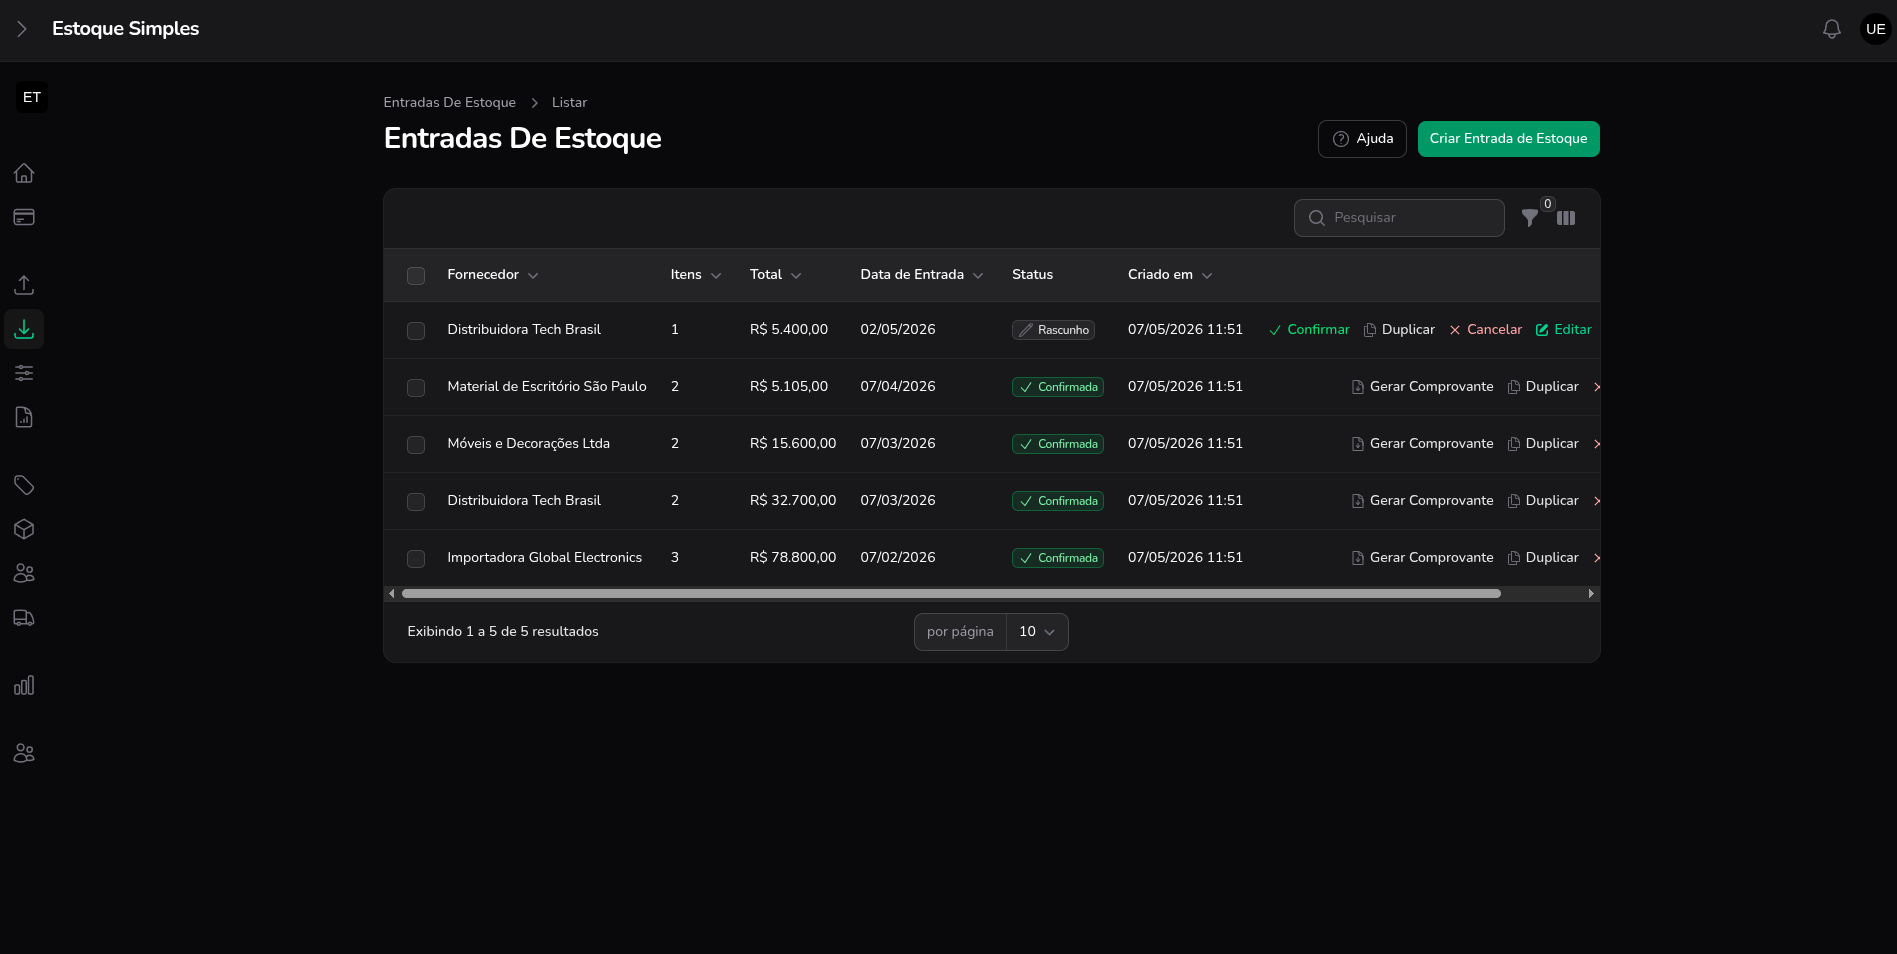The width and height of the screenshot is (1897, 954).
Task: Open the suppliers truck sidebar icon
Action: 24,617
